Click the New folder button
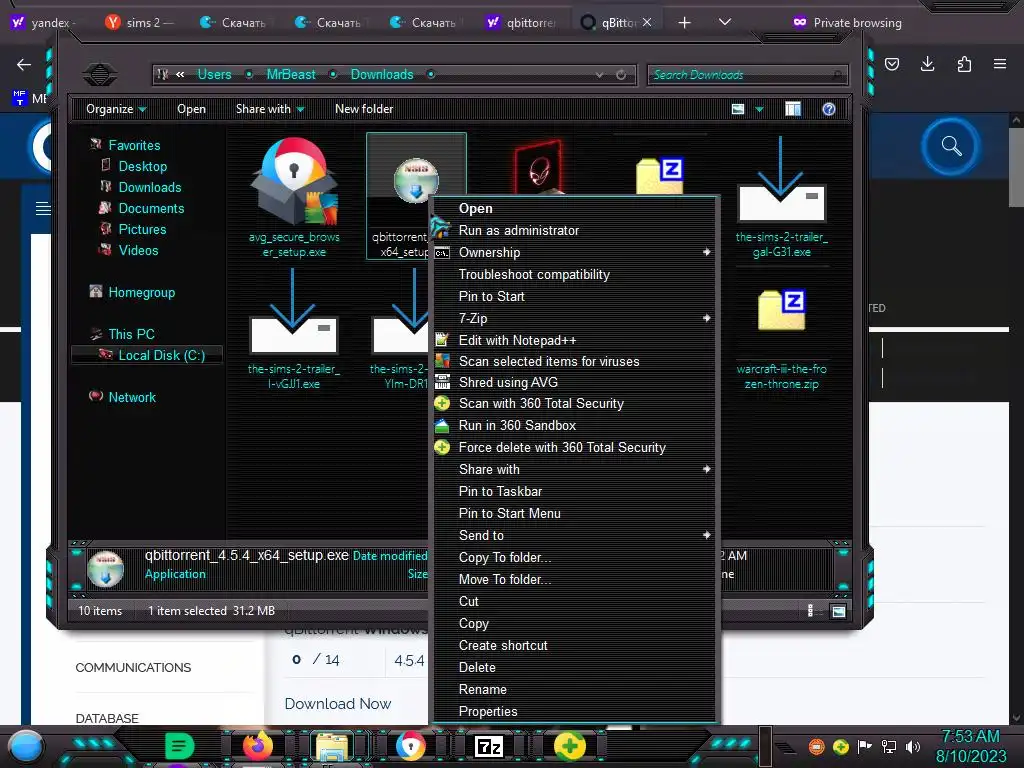Viewport: 1024px width, 768px height. coord(364,109)
